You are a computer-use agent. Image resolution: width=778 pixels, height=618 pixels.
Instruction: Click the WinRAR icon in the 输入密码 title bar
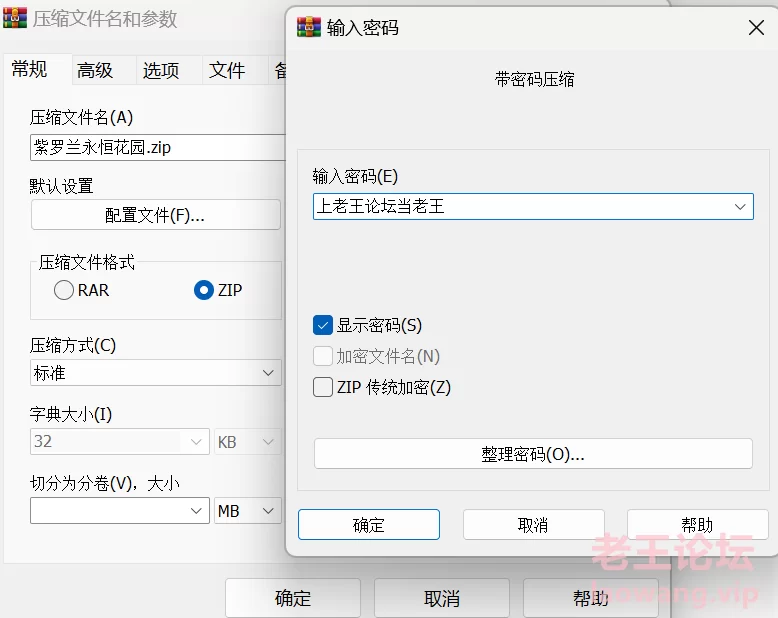coord(309,27)
